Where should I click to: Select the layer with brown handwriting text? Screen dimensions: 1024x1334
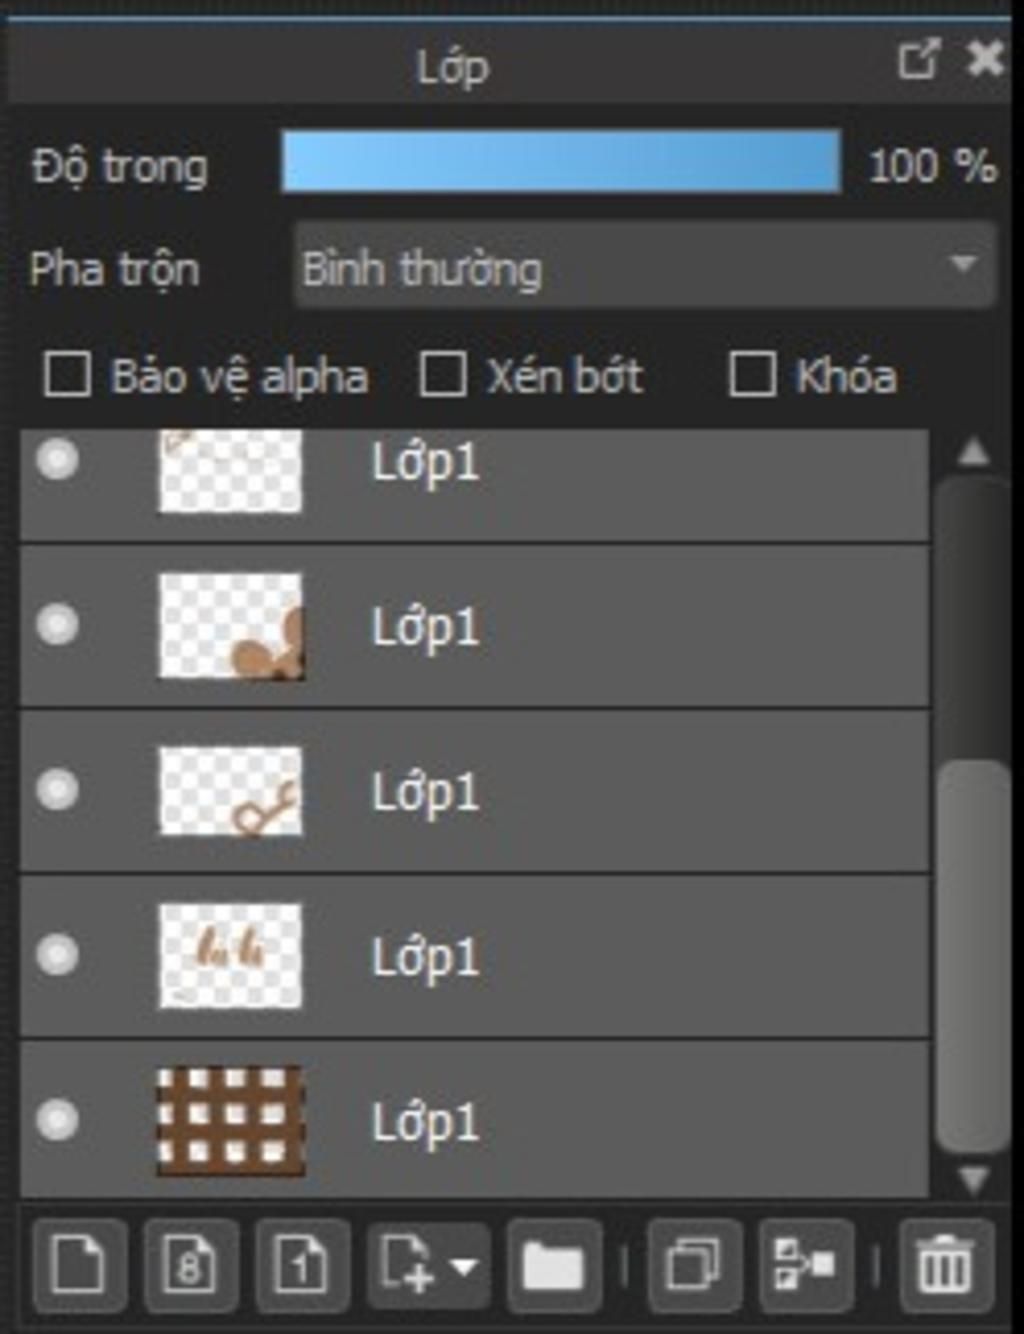474,956
